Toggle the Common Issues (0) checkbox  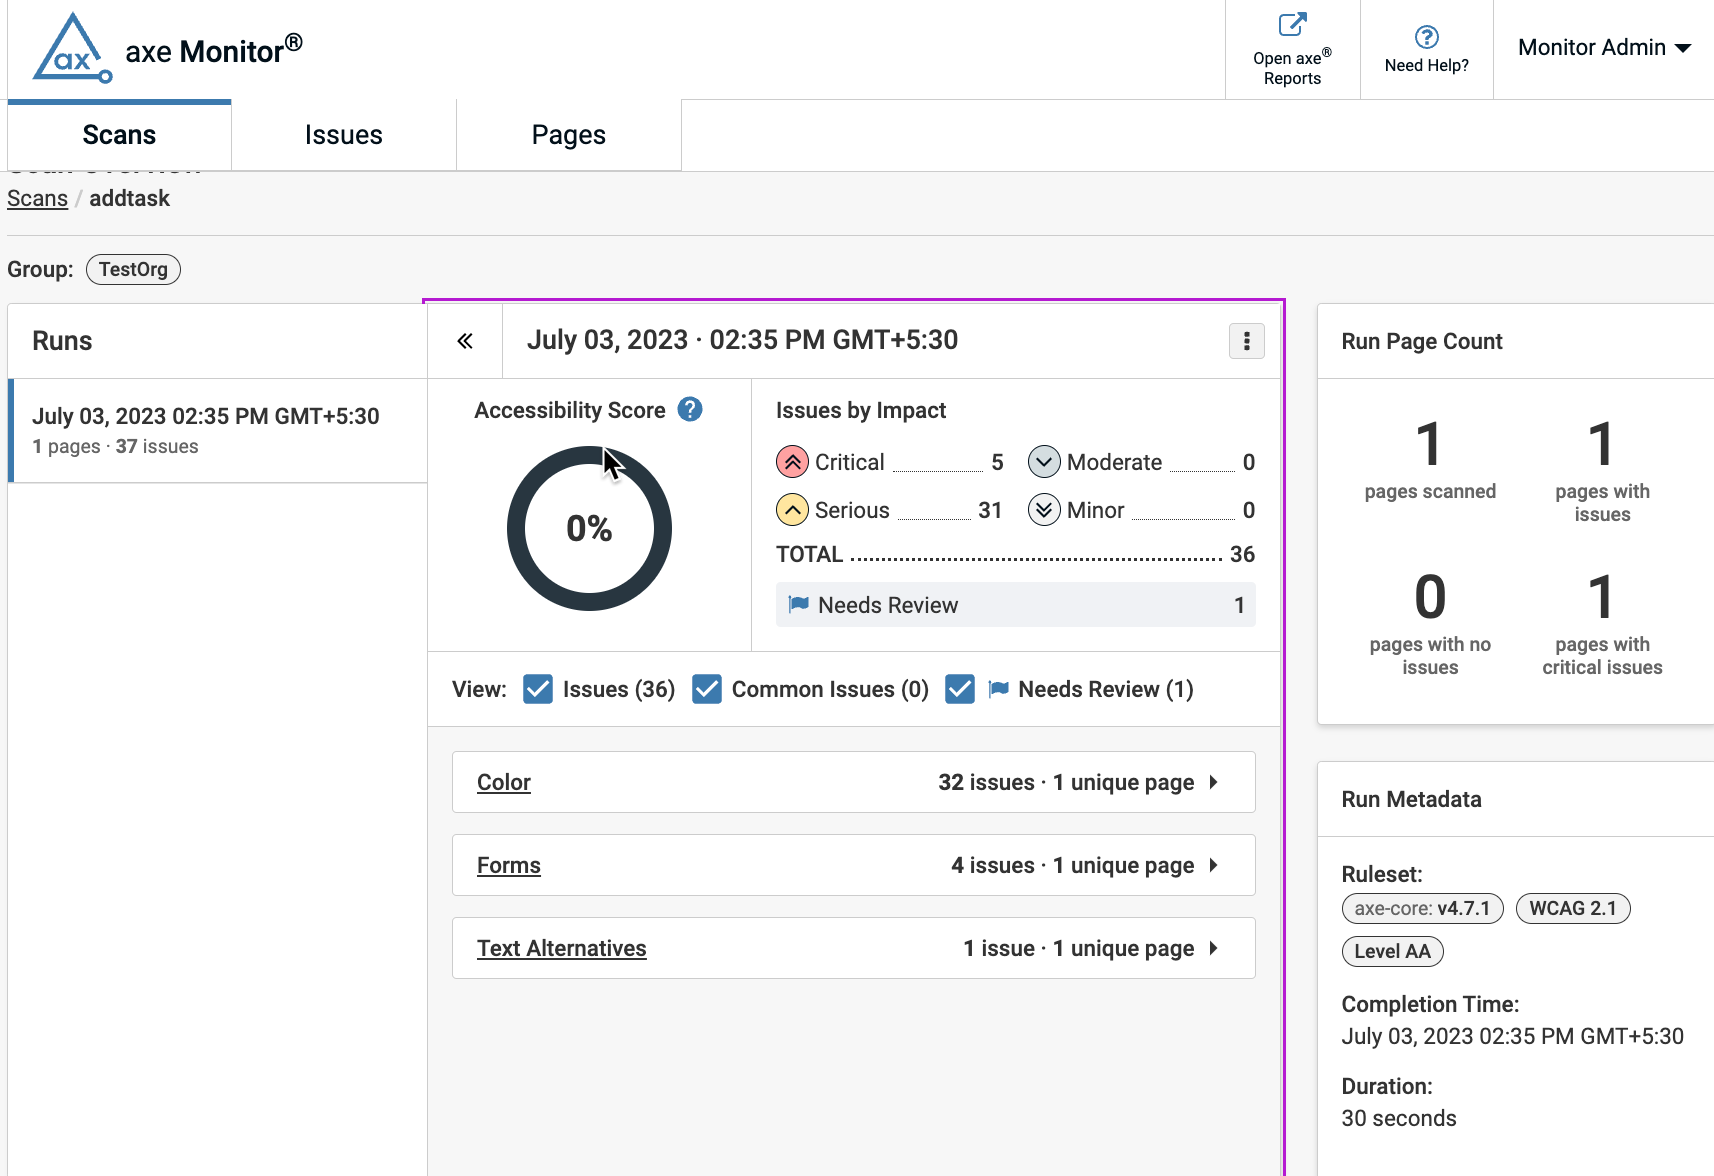[707, 689]
